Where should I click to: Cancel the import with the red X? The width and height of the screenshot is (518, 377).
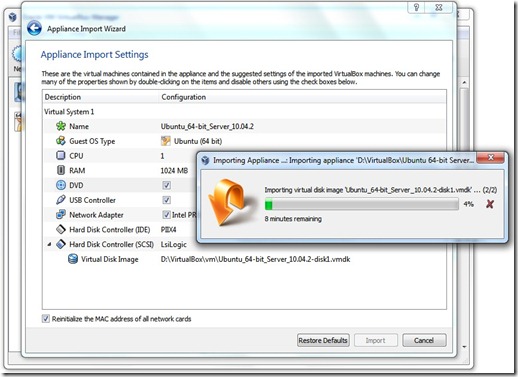490,204
